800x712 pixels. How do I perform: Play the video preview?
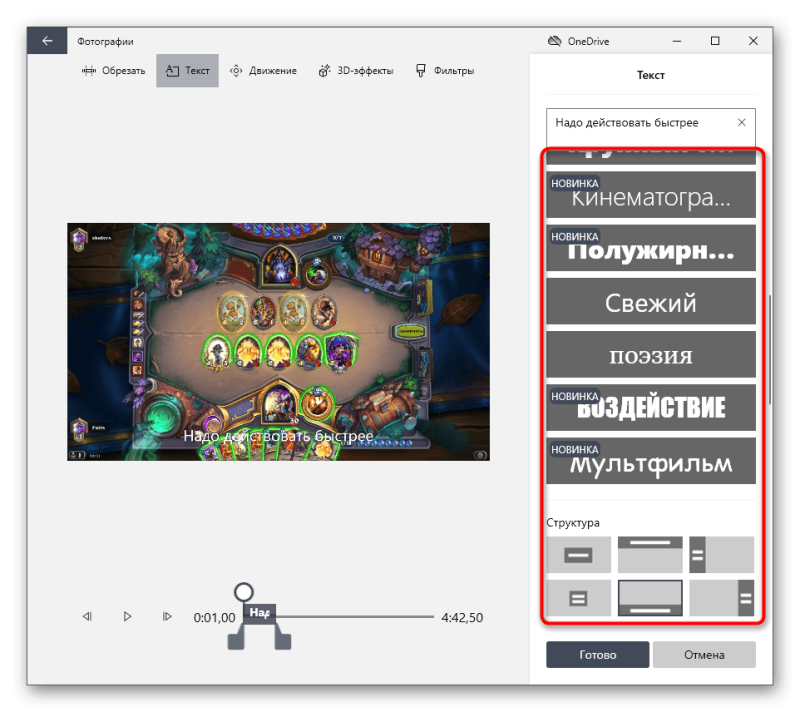coord(128,617)
